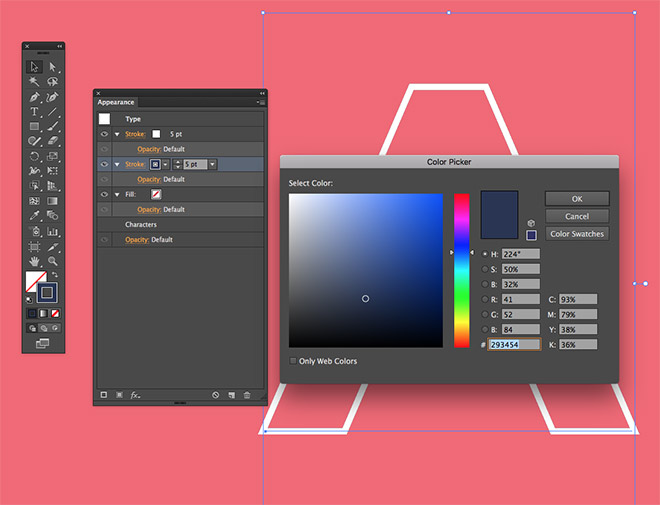Select the Pen tool

tap(34, 97)
